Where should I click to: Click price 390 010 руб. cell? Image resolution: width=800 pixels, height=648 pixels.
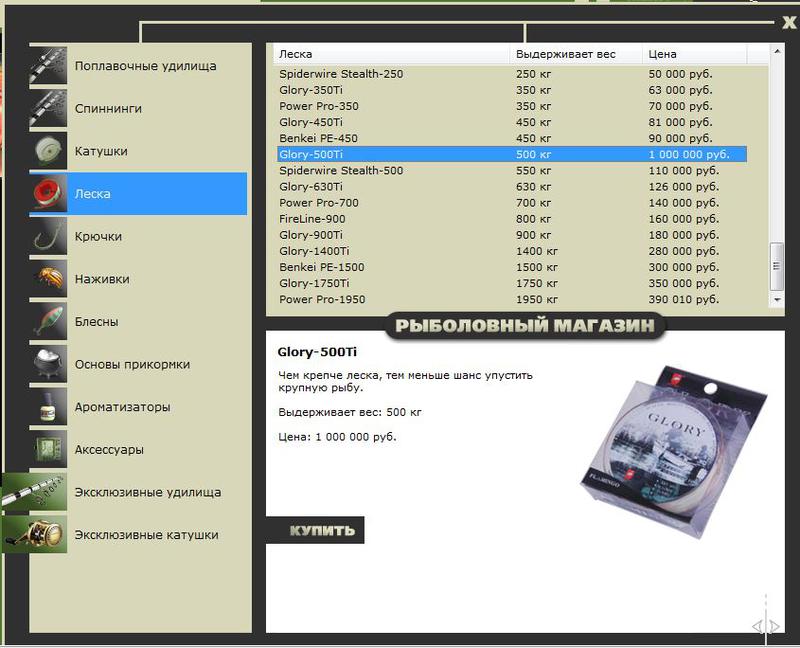pos(684,300)
